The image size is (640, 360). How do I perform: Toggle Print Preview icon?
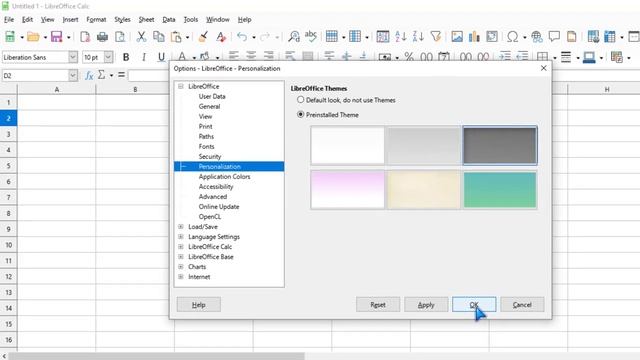tap(120, 37)
